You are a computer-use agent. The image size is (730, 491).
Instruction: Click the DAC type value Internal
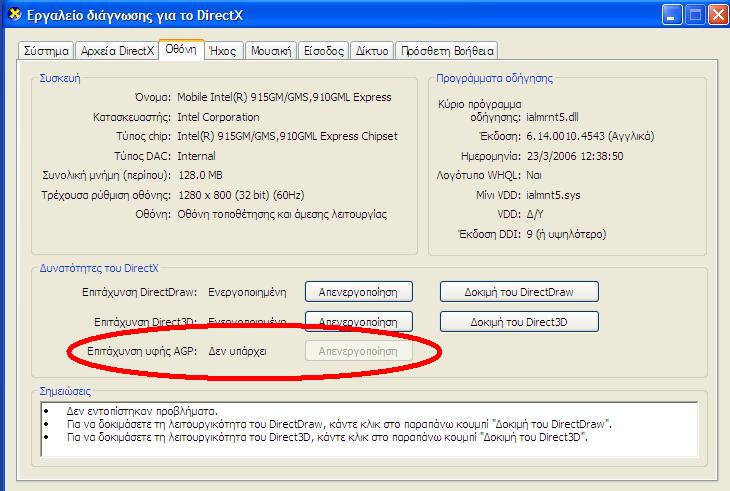pos(196,156)
